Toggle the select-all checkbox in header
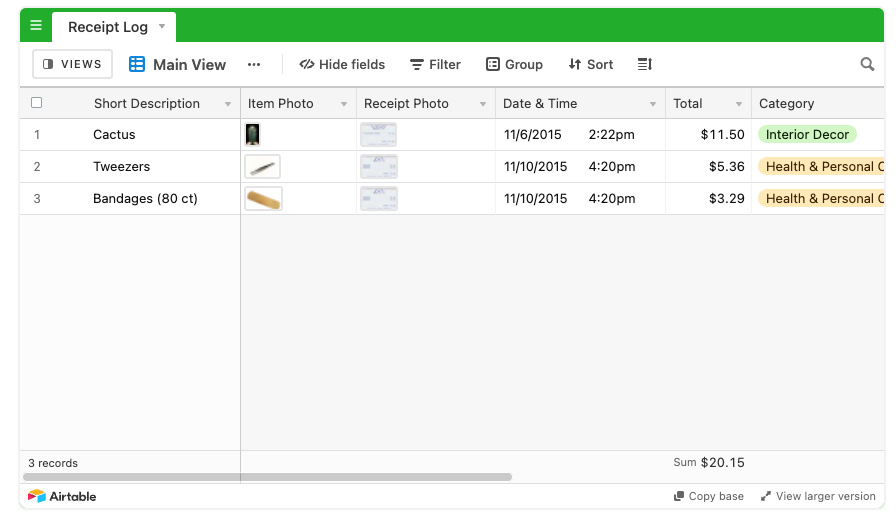The height and width of the screenshot is (523, 896). pos(37,103)
